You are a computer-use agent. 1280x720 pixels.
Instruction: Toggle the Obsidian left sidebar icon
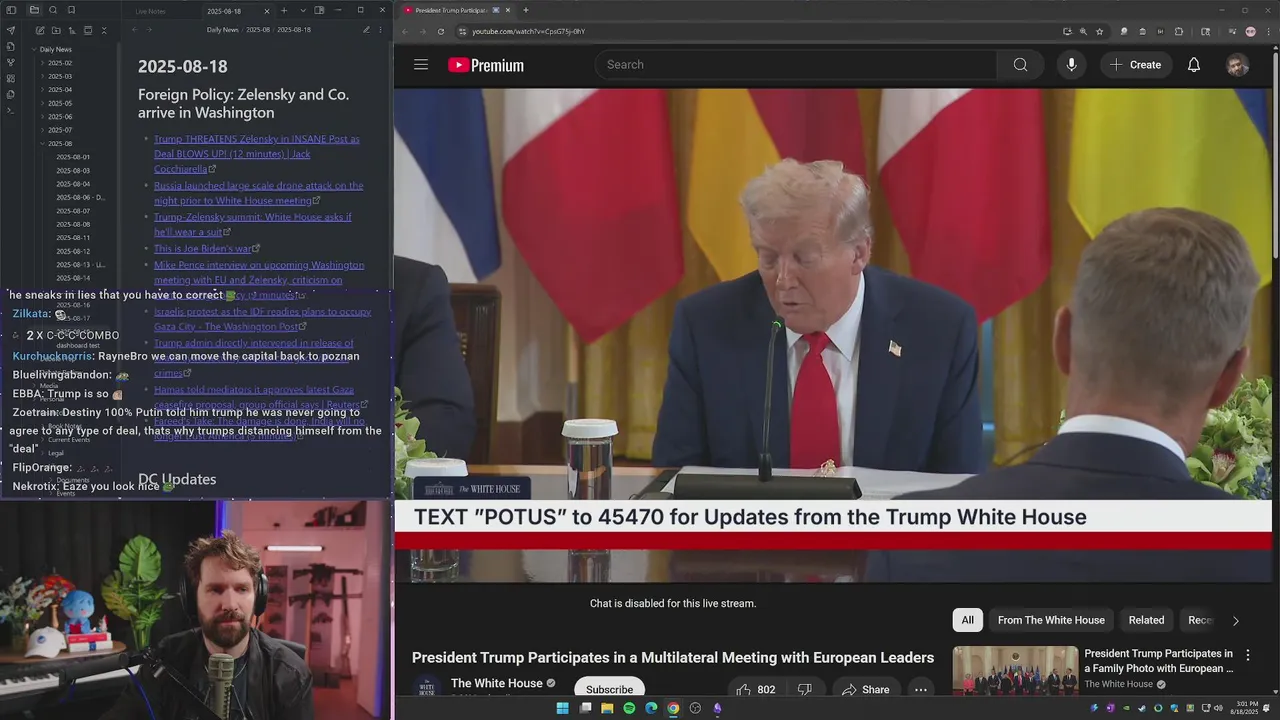pos(11,10)
